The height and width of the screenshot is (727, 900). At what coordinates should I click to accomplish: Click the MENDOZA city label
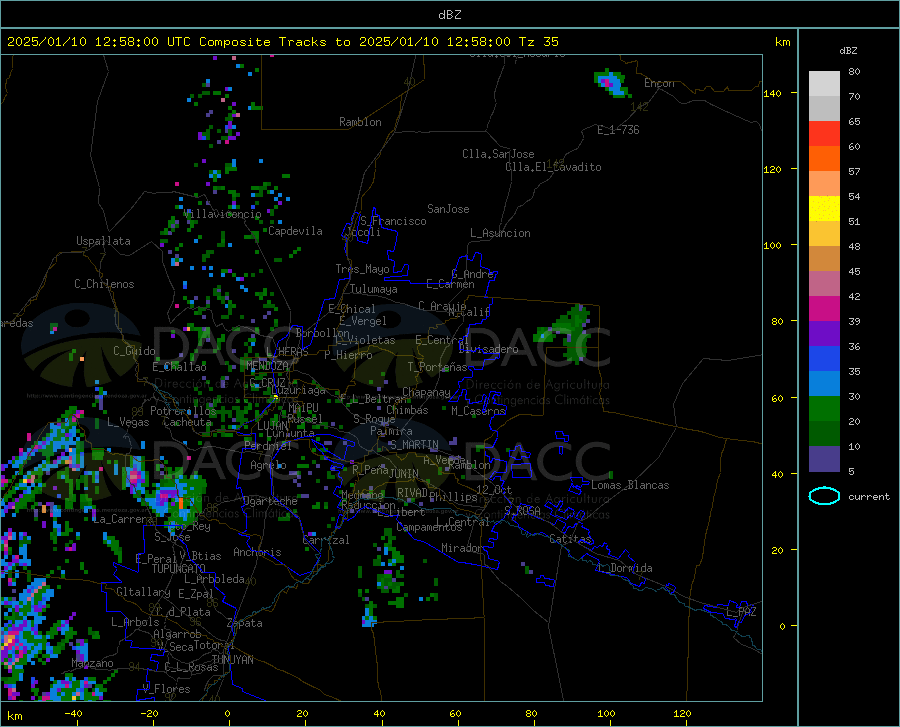pos(267,365)
